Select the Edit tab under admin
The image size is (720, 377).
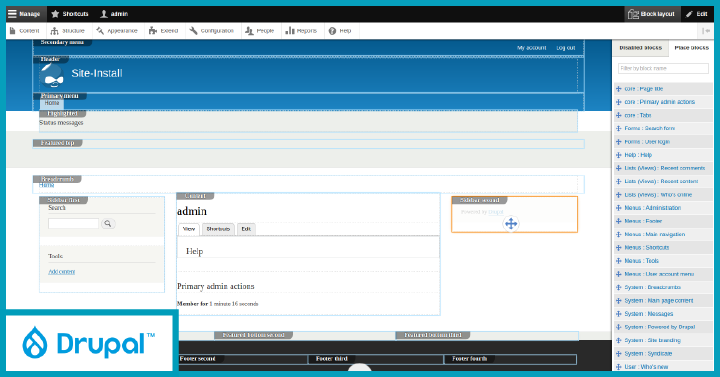point(246,229)
